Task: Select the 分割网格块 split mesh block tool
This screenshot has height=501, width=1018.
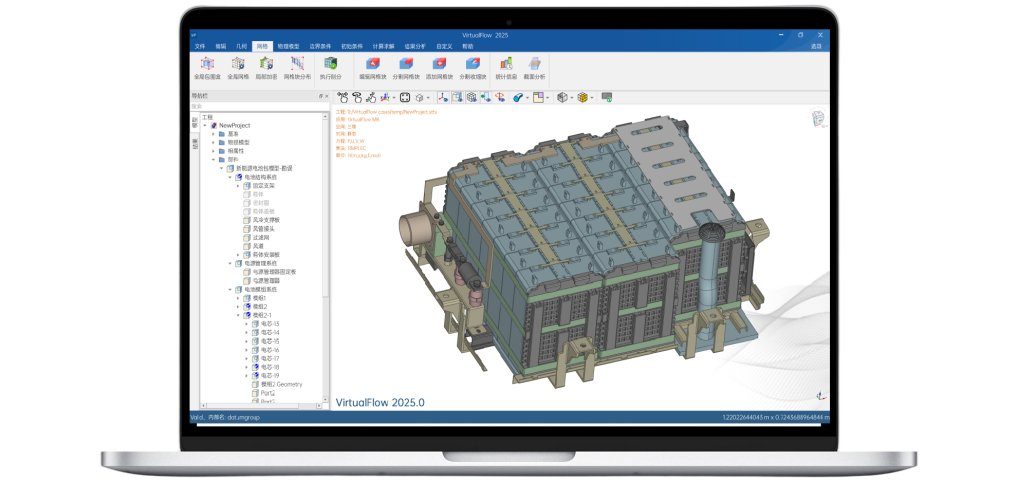Action: tap(406, 67)
